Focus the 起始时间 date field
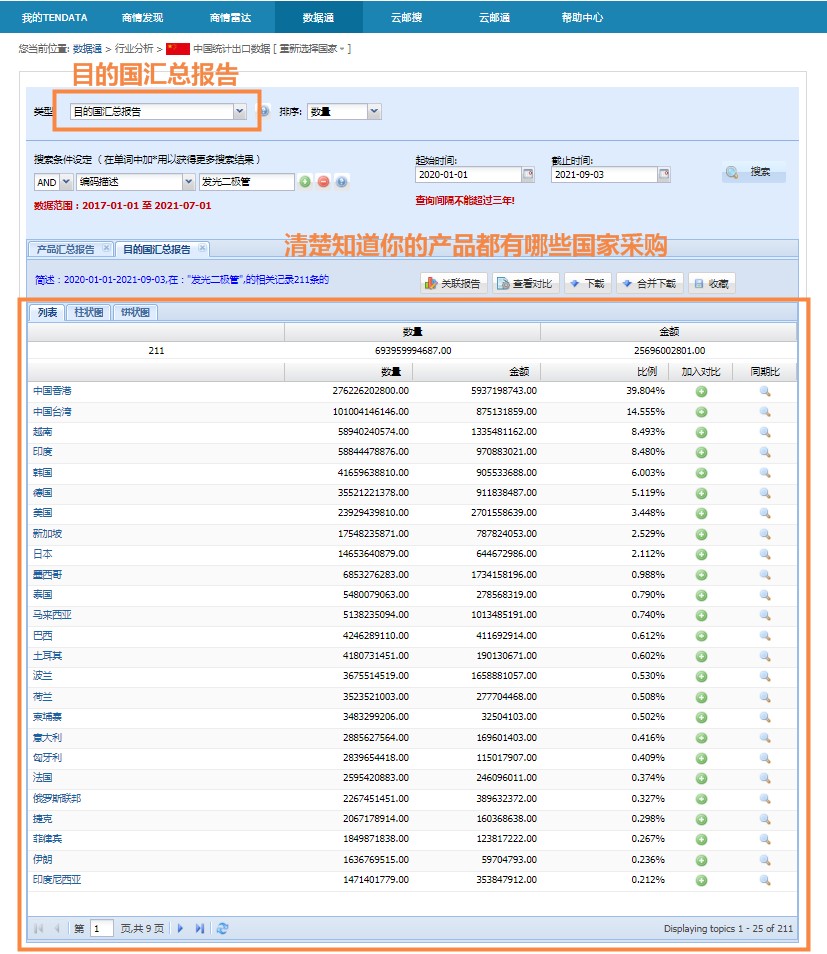This screenshot has height=954, width=827. [469, 175]
